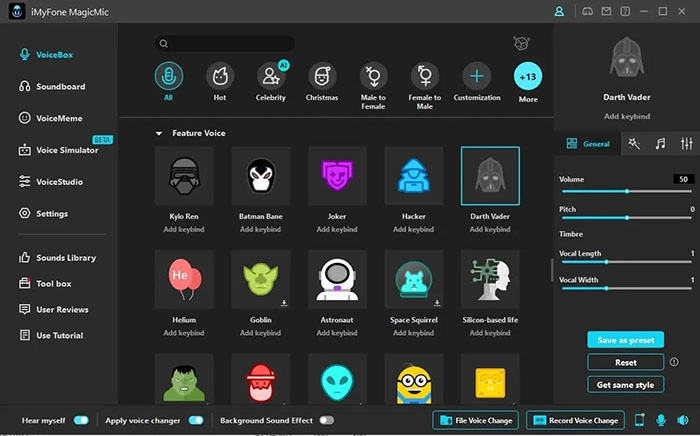Expand the +13 More categories
This screenshot has height=436, width=700.
(x=527, y=76)
